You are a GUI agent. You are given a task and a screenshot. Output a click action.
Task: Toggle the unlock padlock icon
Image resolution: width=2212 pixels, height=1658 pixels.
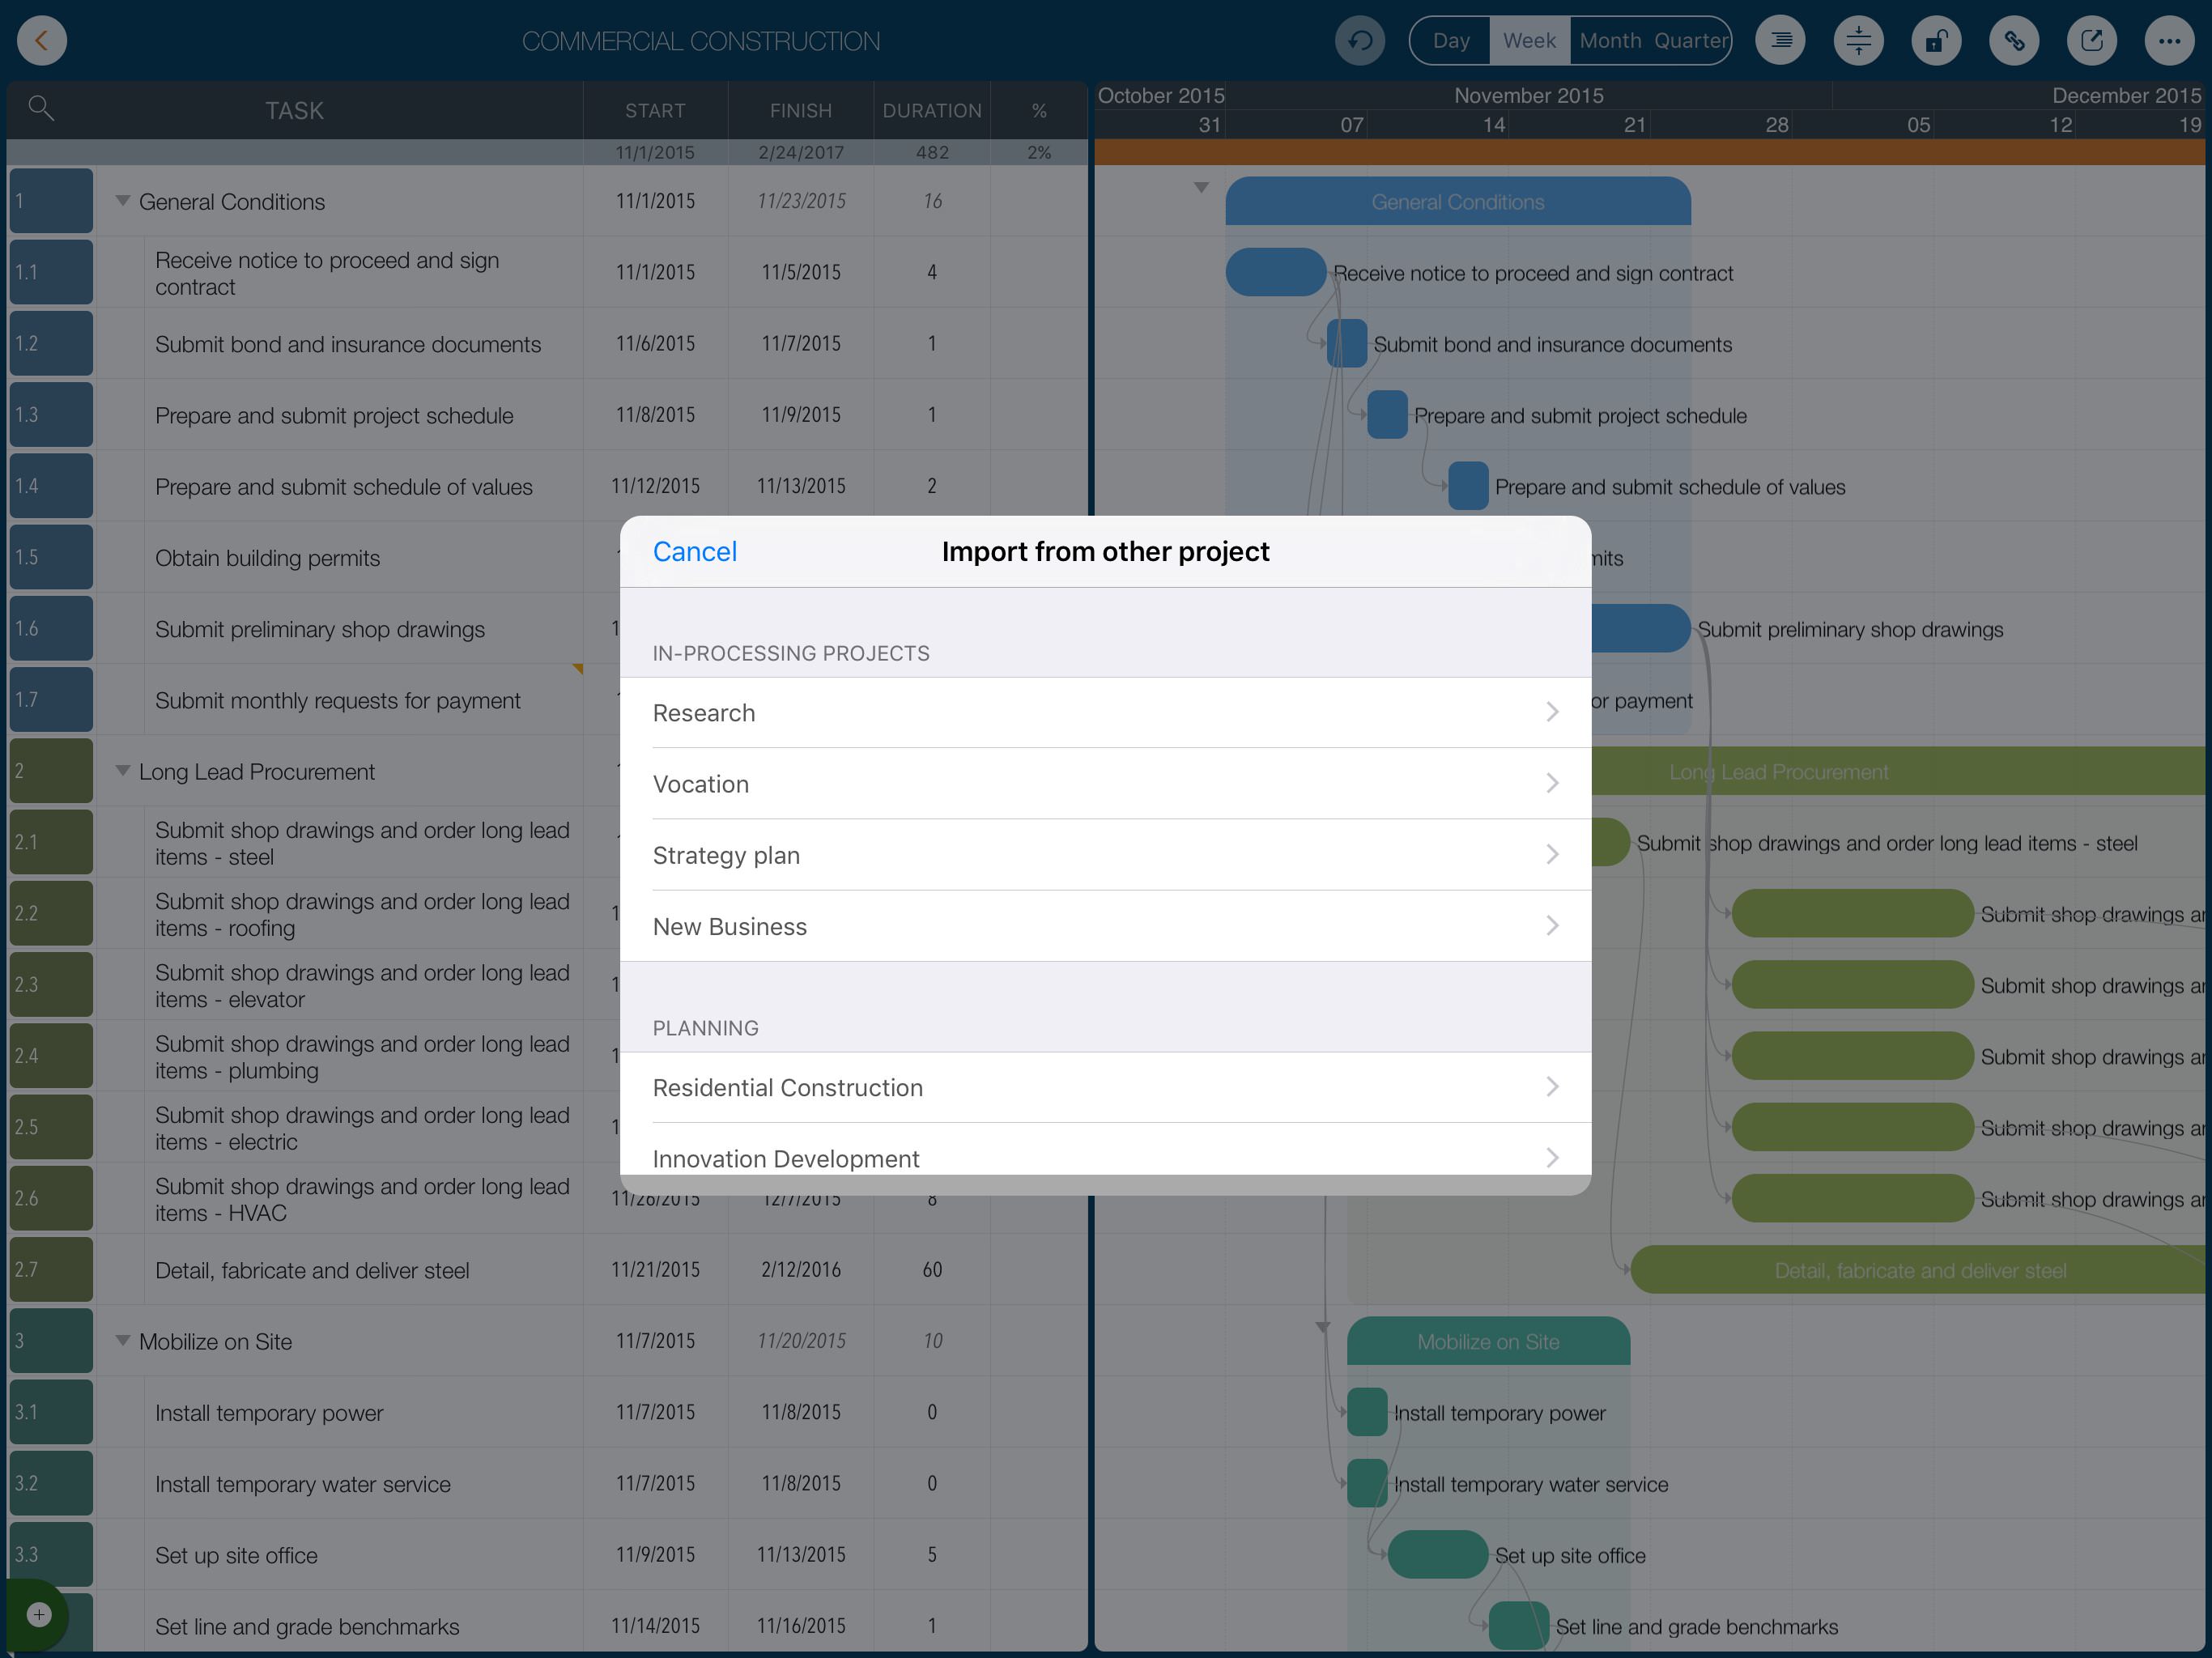click(x=1936, y=41)
